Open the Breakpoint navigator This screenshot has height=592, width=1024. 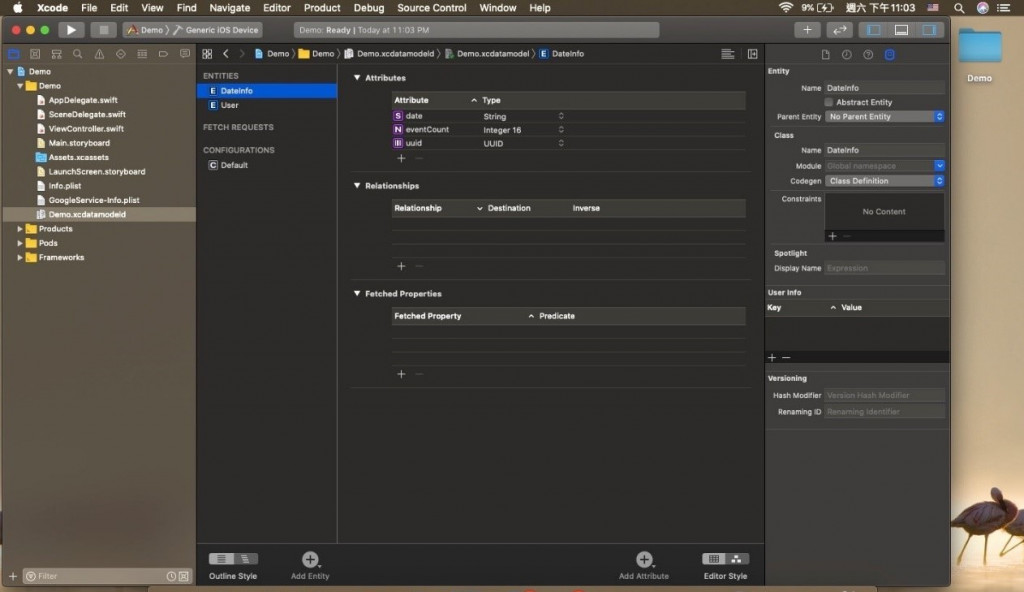163,54
